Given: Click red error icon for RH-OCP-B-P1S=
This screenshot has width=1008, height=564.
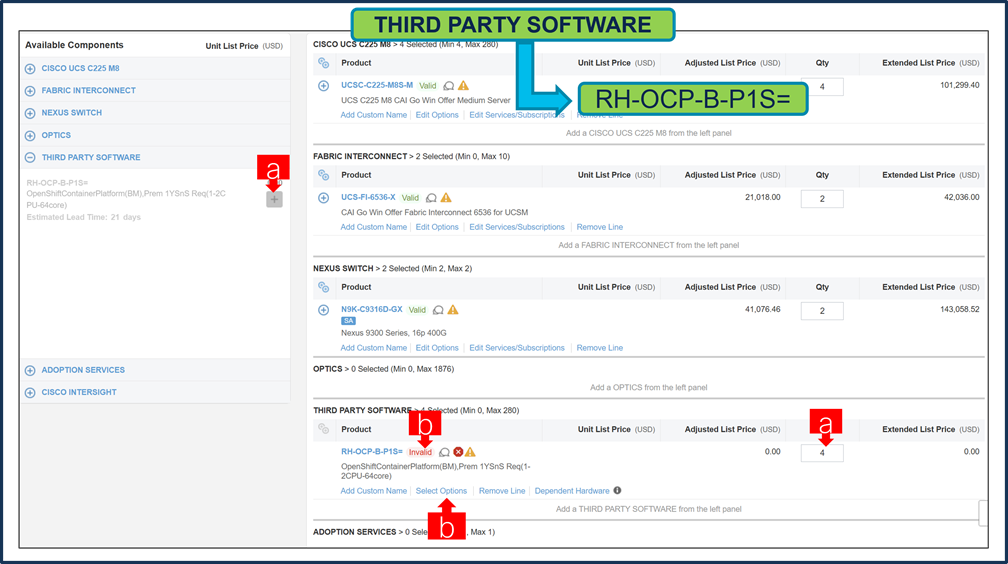Looking at the screenshot, I should point(458,452).
